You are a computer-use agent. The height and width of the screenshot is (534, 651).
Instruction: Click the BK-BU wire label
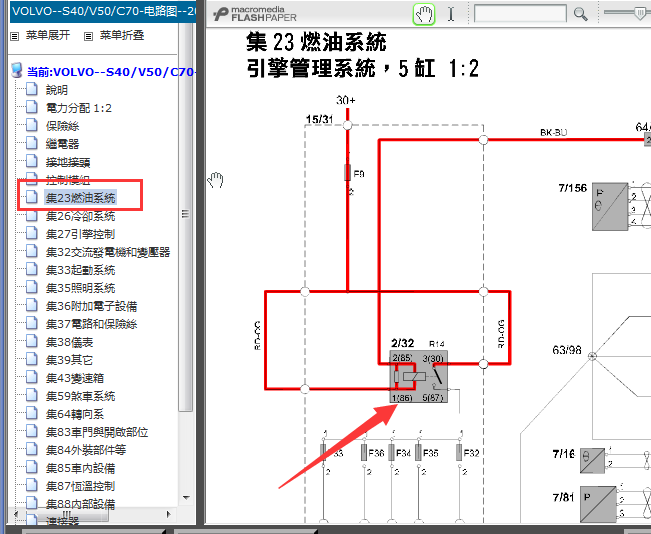coord(553,132)
